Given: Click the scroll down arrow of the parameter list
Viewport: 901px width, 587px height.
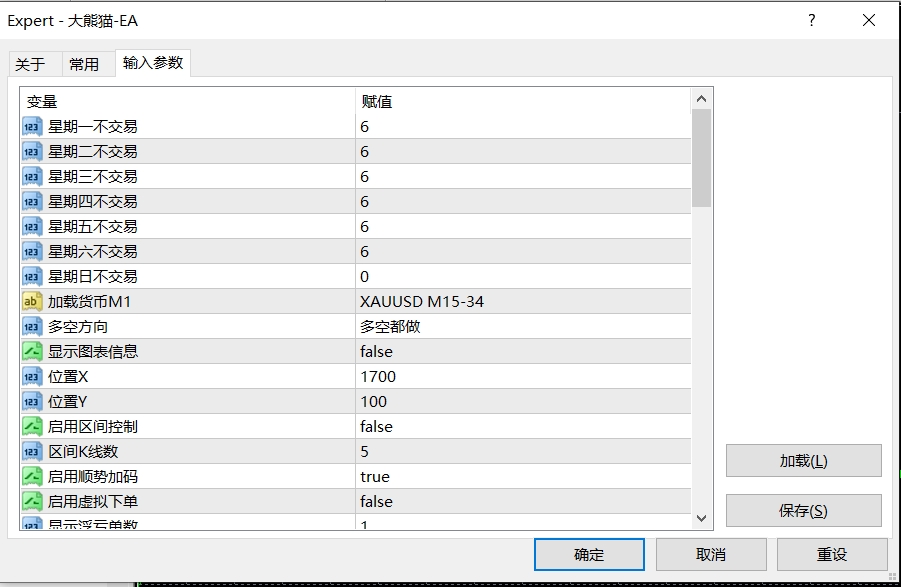Looking at the screenshot, I should coord(701,518).
